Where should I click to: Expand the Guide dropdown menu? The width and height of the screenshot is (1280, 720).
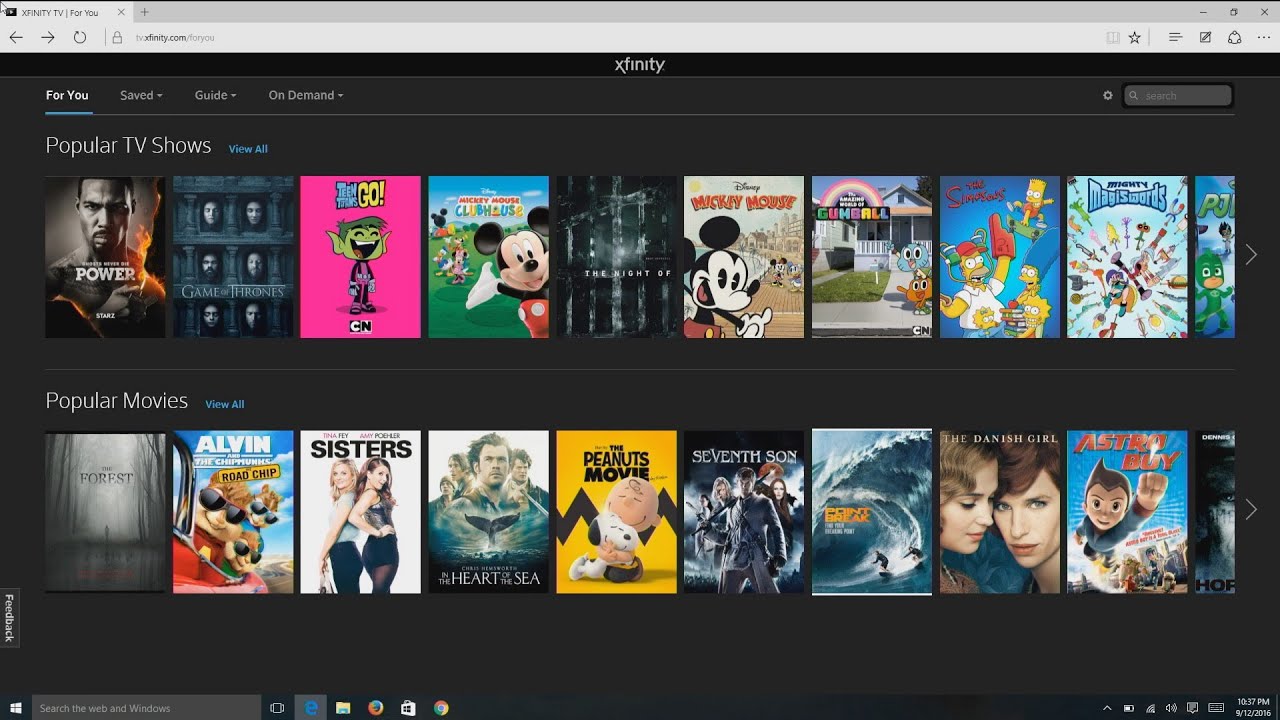pos(216,95)
